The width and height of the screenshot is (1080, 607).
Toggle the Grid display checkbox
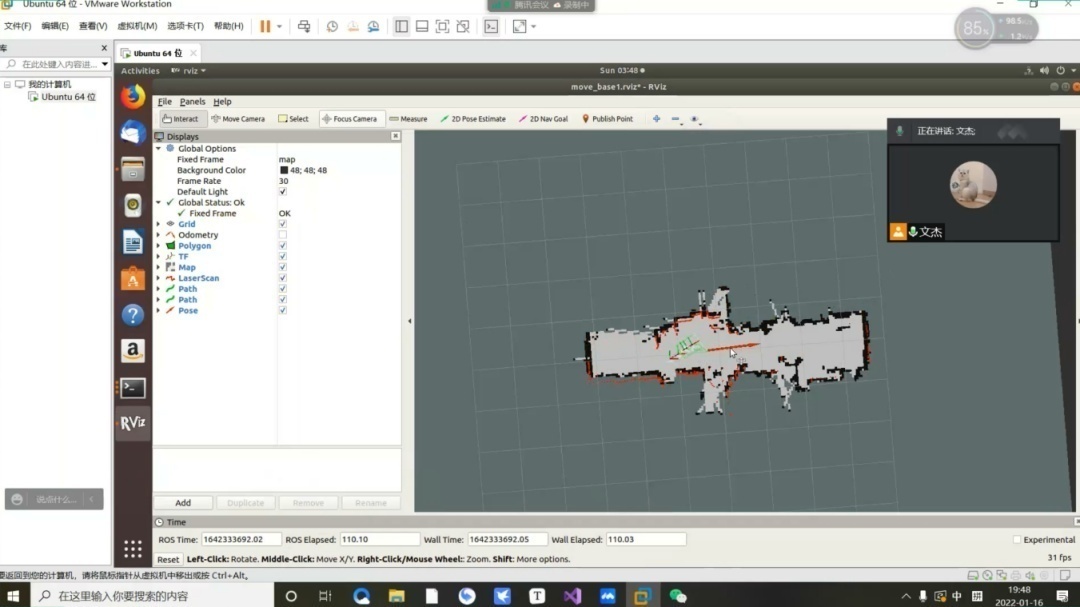[283, 224]
